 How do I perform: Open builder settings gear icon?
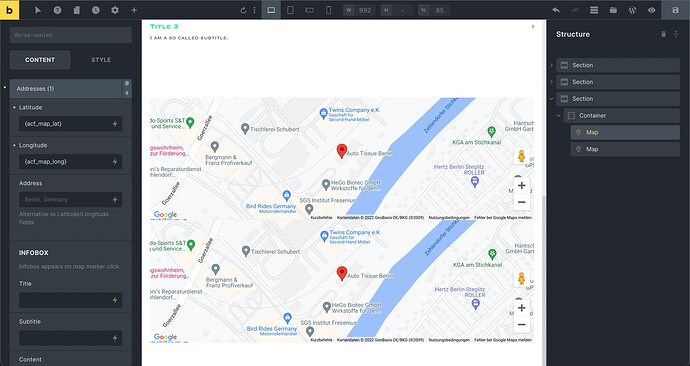tap(115, 10)
